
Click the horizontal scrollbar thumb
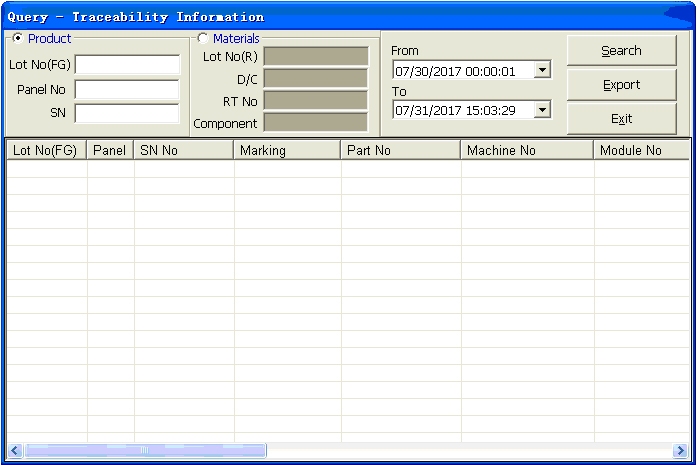(145, 450)
